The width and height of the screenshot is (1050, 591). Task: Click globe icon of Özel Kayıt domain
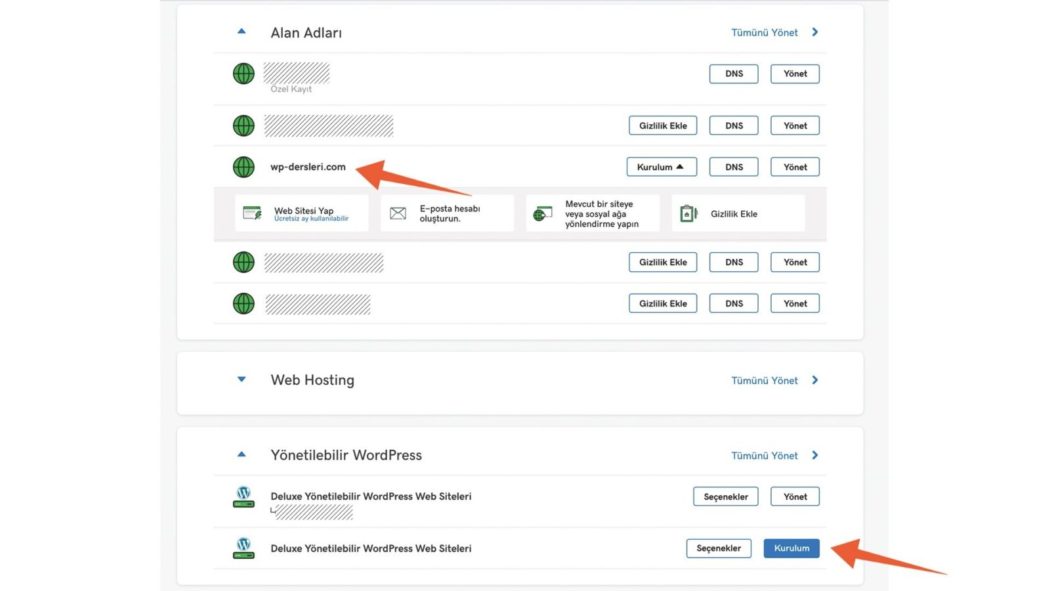click(244, 74)
